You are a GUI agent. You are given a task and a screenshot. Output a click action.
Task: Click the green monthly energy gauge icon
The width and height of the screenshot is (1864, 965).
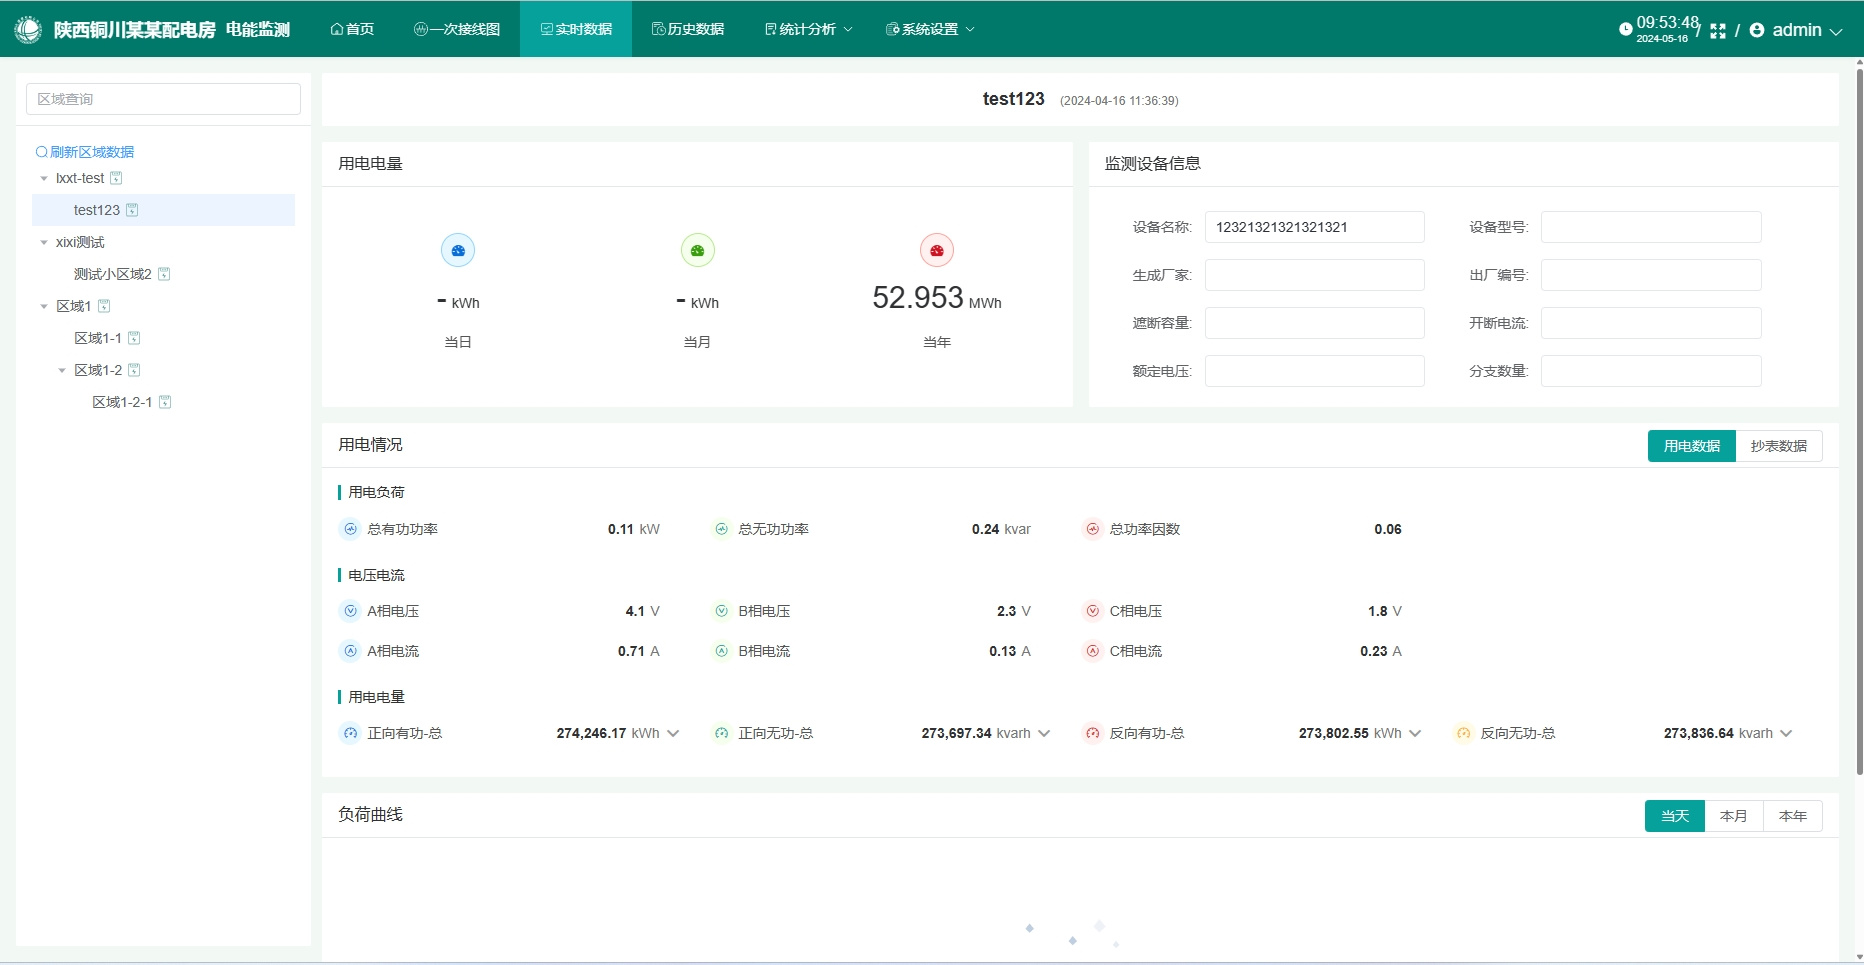pyautogui.click(x=697, y=250)
